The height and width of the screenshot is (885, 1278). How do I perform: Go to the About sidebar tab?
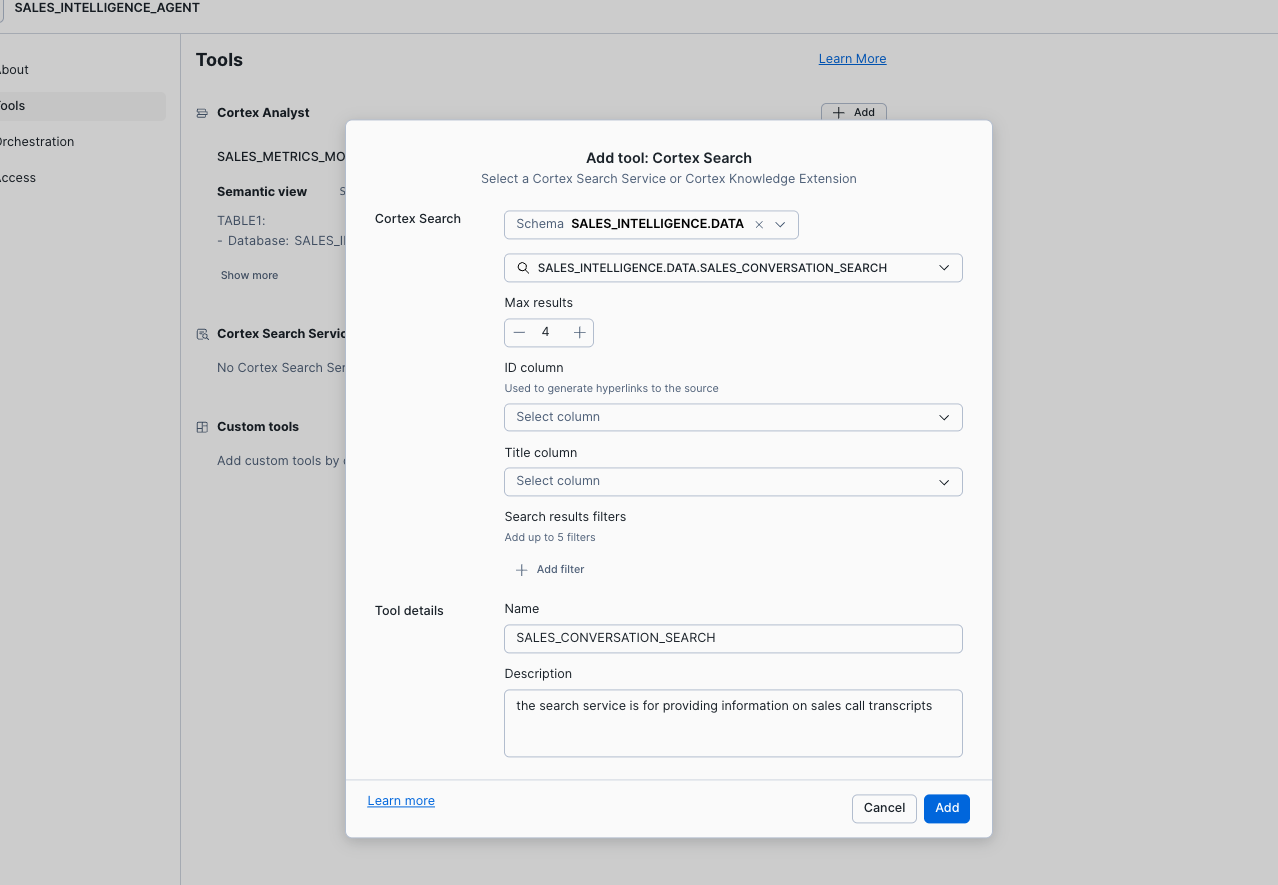coord(14,70)
